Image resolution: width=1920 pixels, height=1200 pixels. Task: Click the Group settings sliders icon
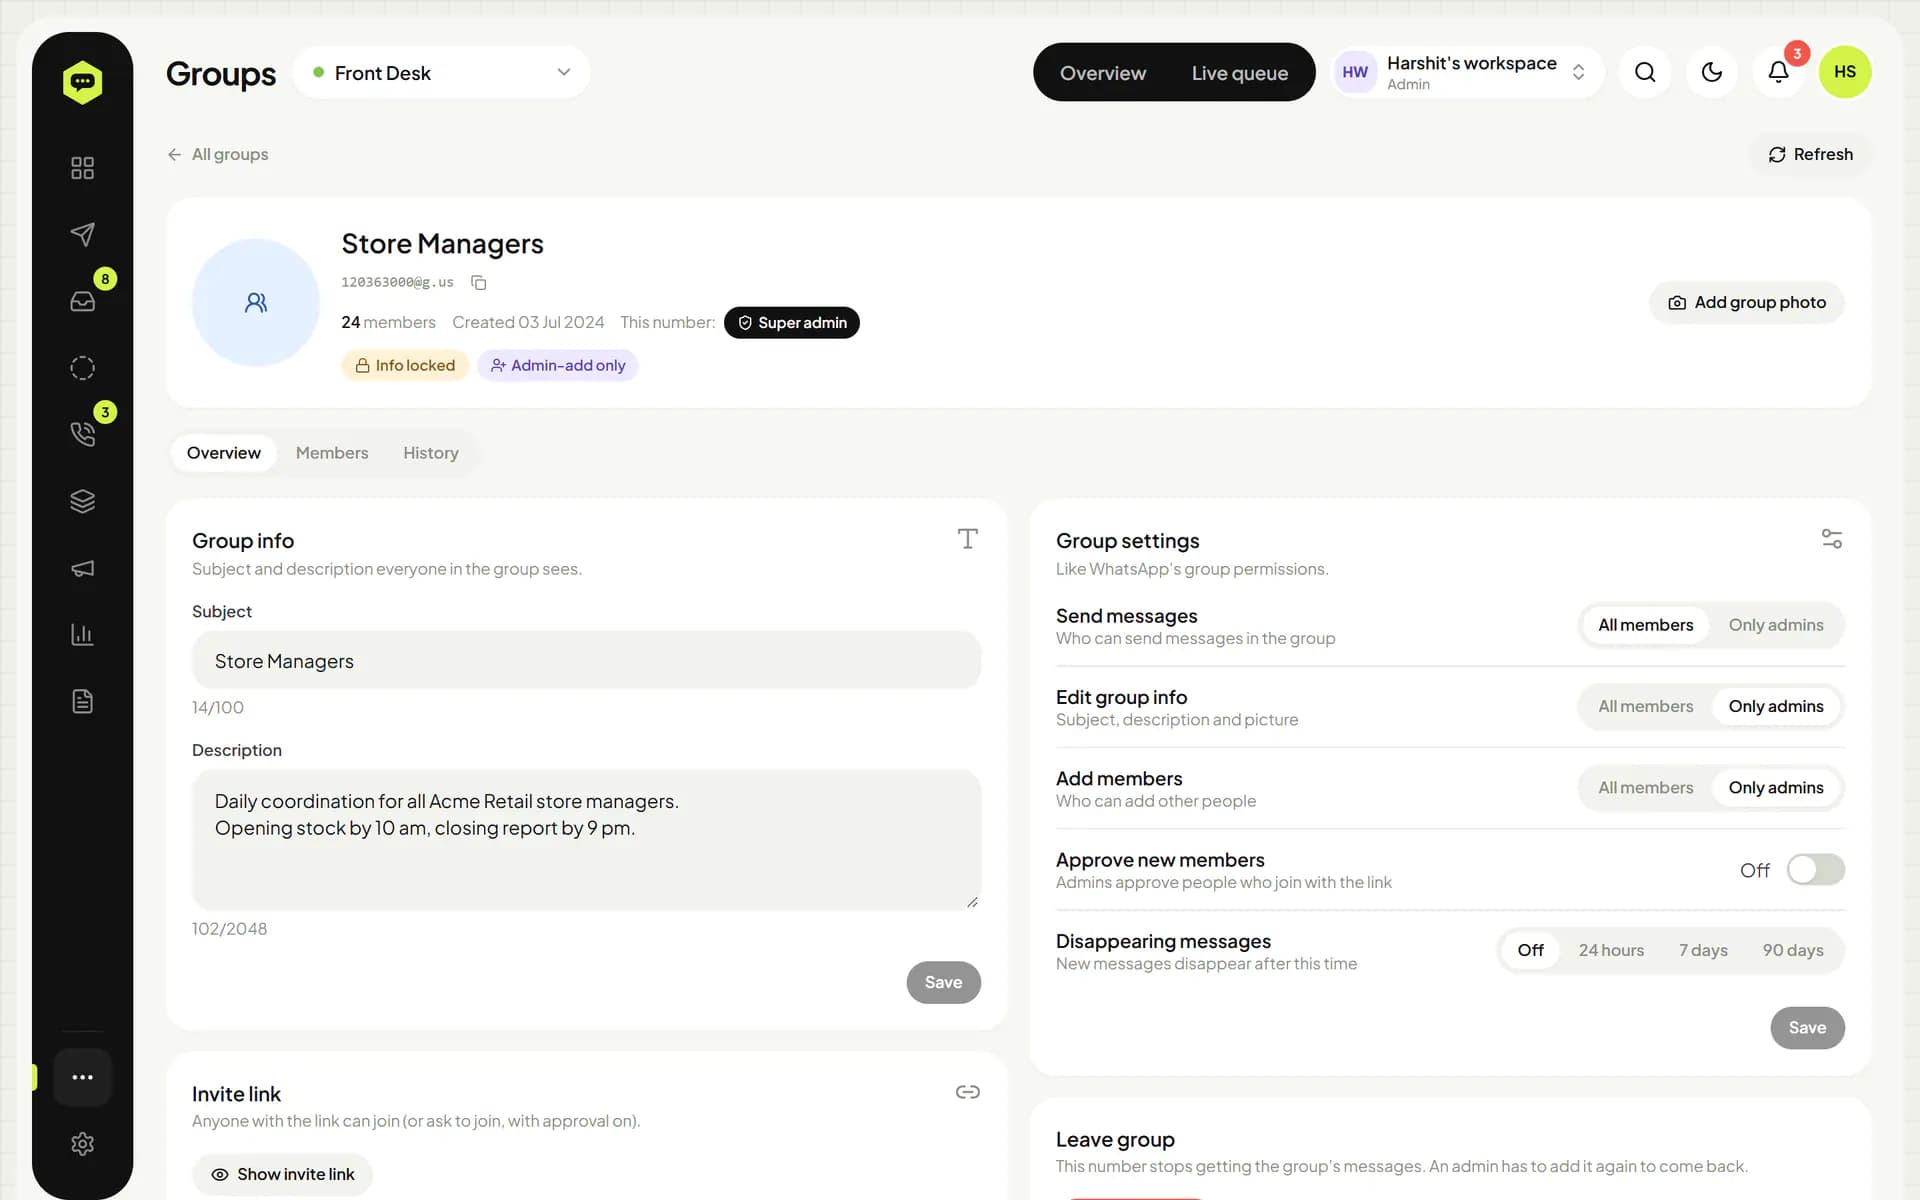click(1832, 539)
